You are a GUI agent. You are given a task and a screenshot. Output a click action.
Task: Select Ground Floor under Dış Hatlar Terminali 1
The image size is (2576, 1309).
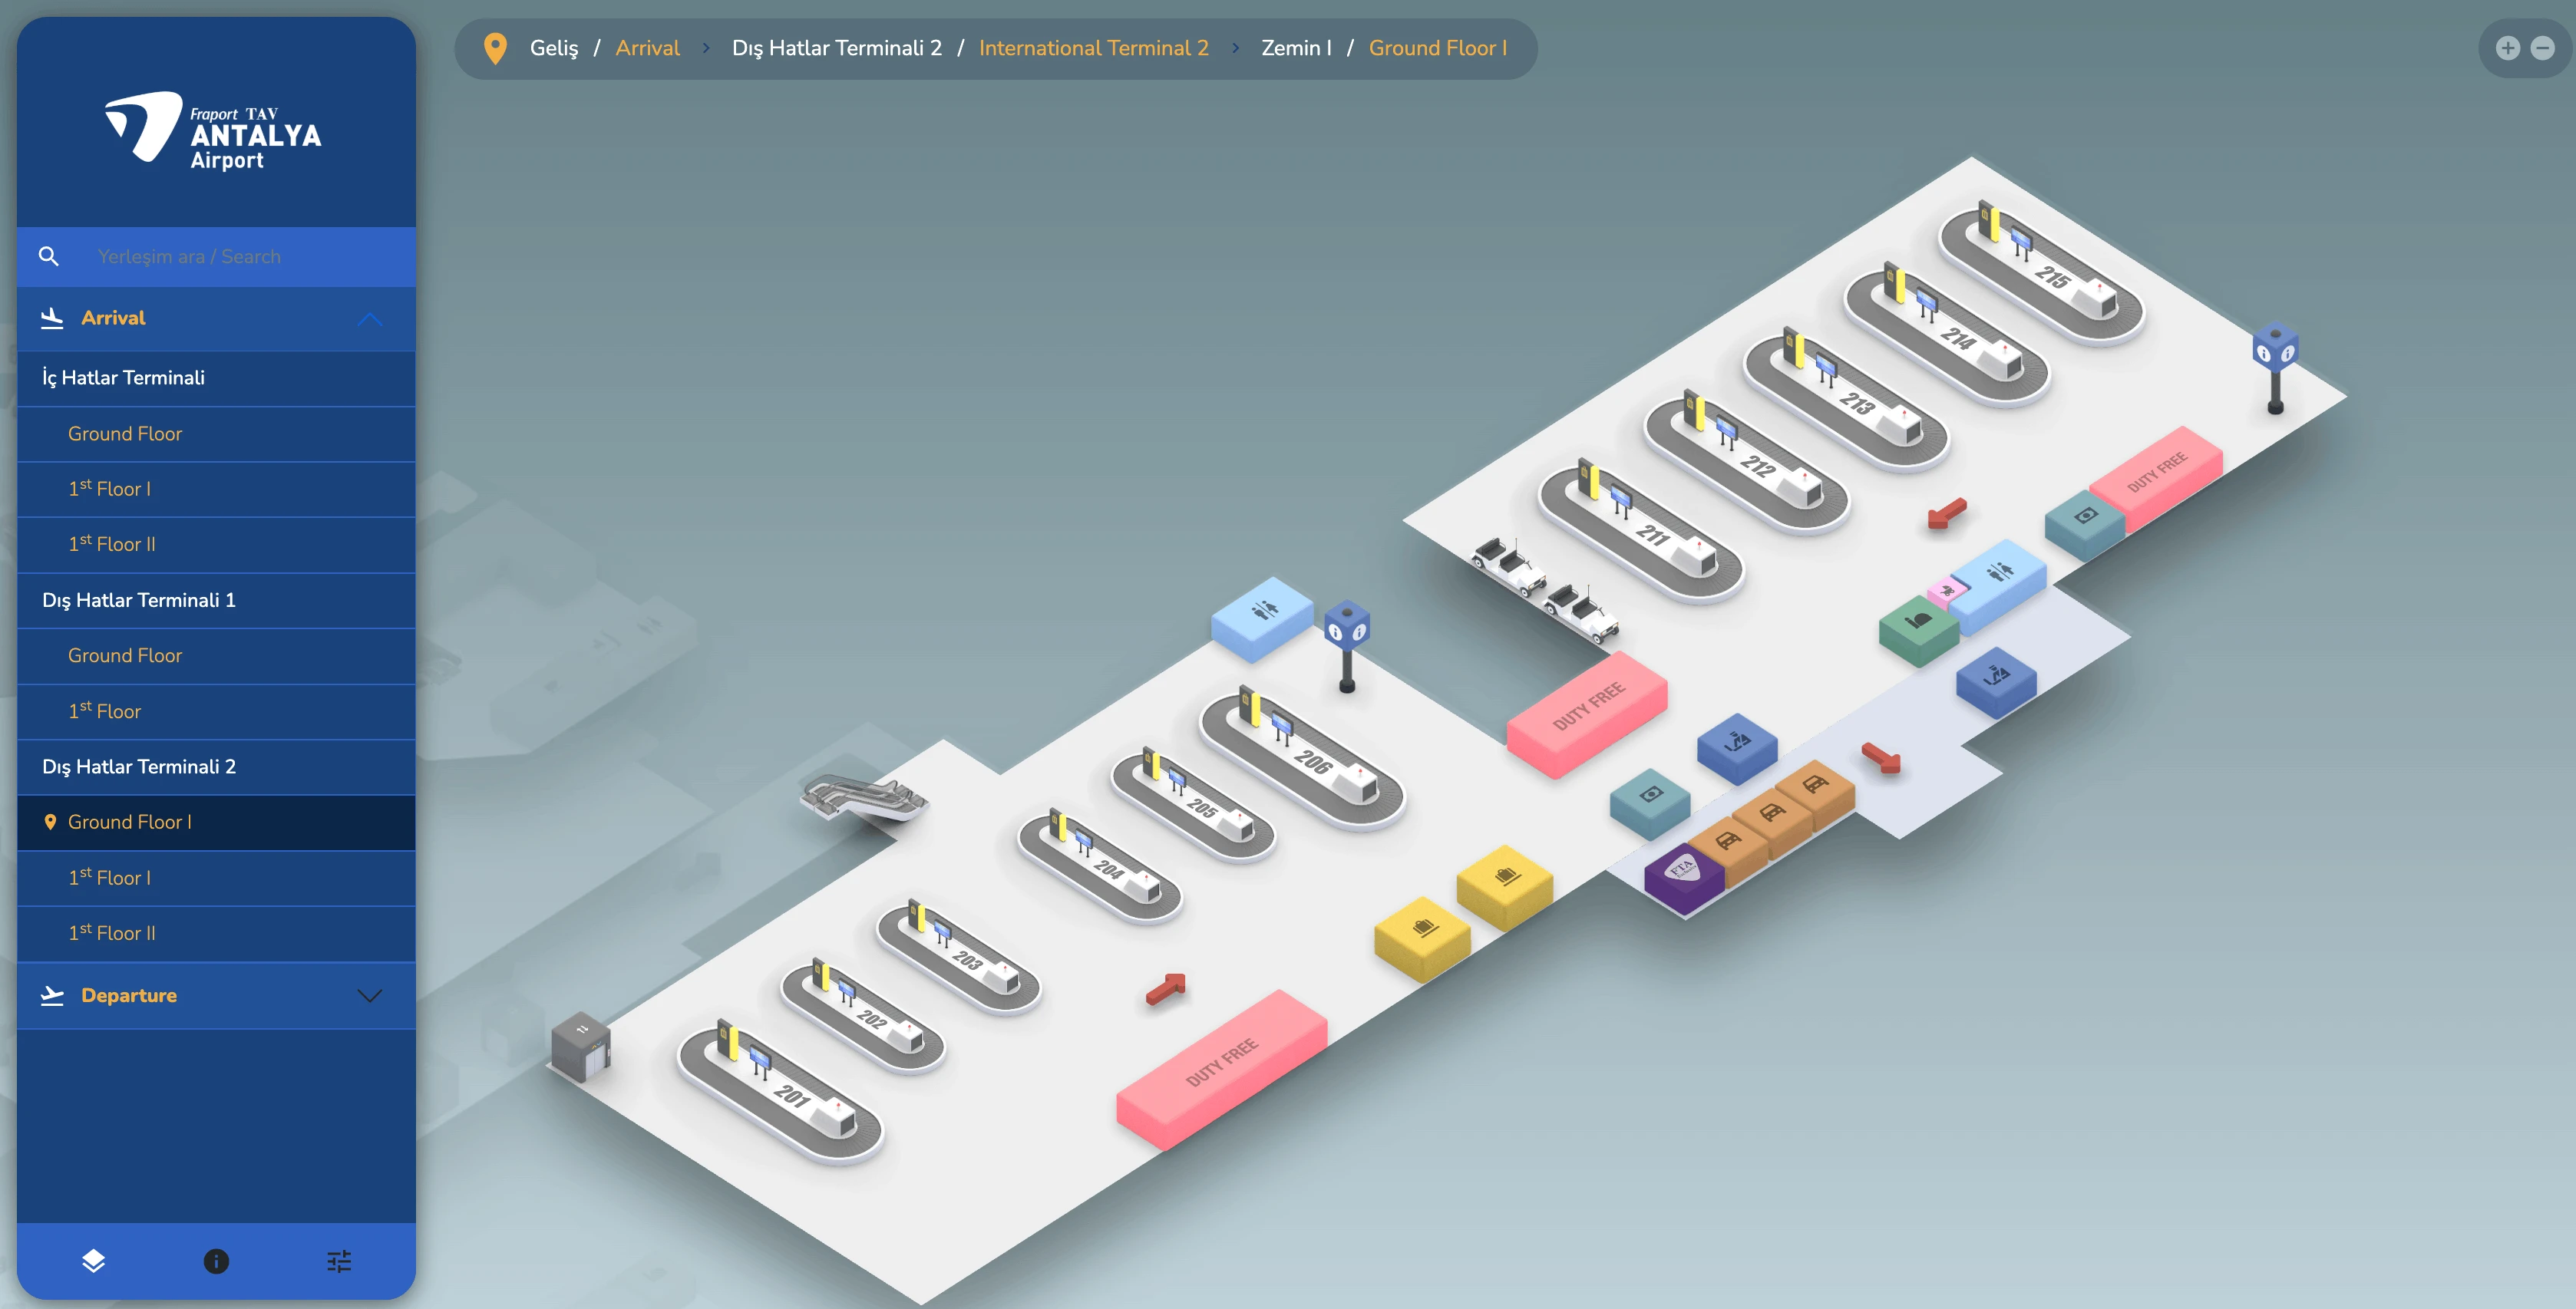pyautogui.click(x=125, y=655)
